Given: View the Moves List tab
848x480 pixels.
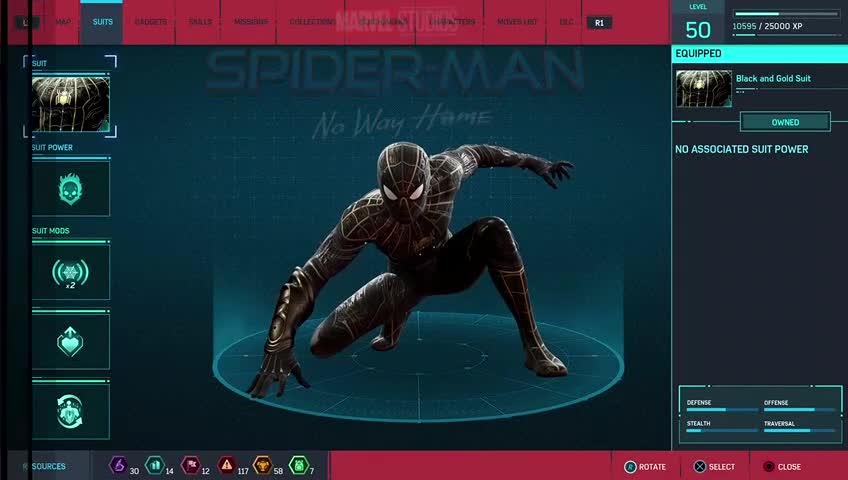Looking at the screenshot, I should tap(517, 22).
